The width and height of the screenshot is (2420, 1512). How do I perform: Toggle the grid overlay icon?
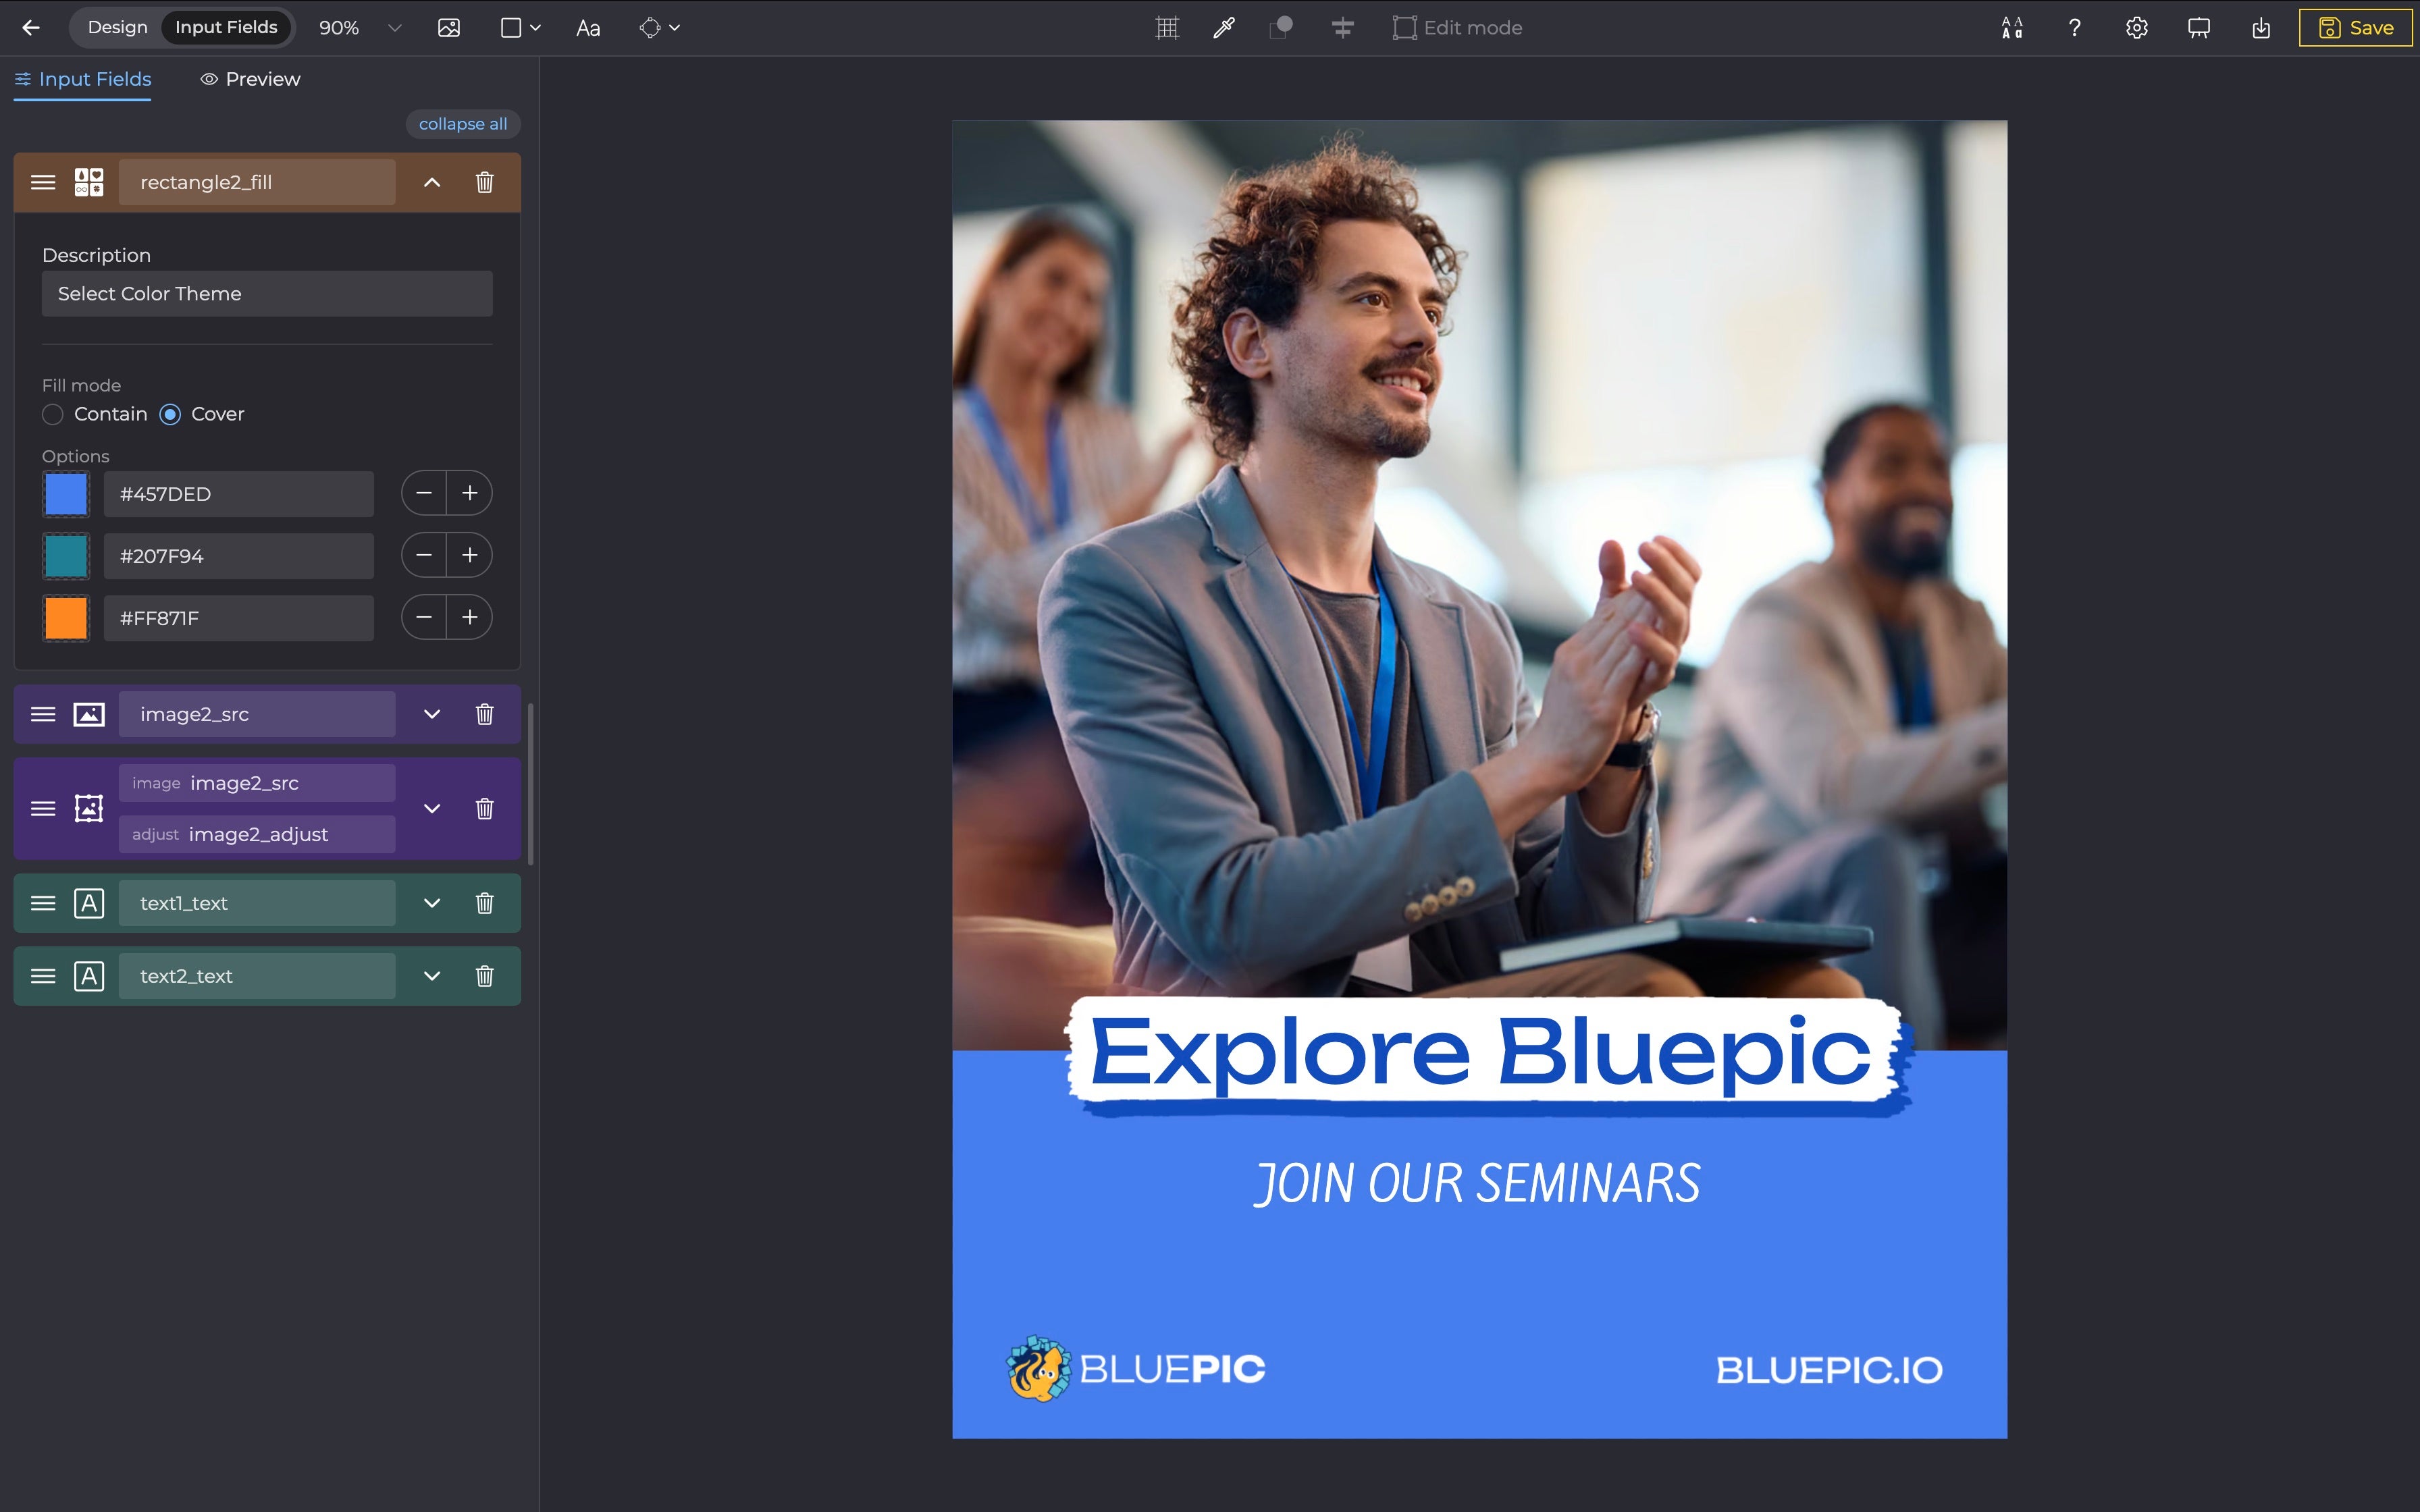pyautogui.click(x=1167, y=28)
